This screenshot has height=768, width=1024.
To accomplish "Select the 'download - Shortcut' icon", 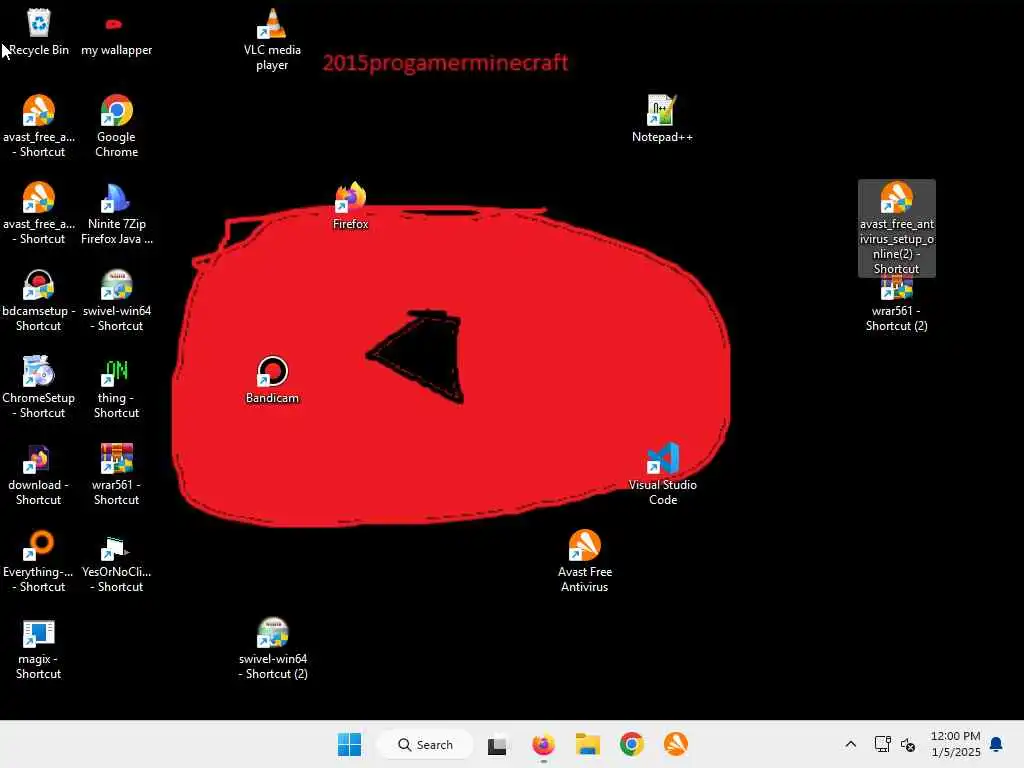I will [39, 473].
